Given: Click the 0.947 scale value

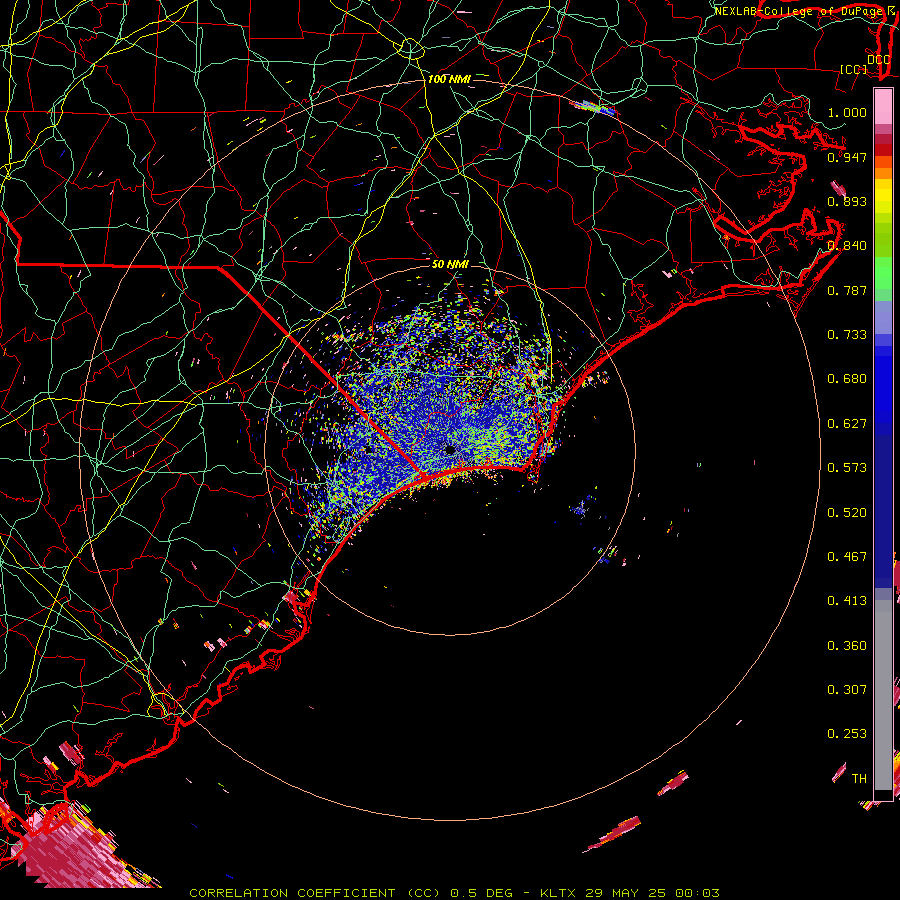Looking at the screenshot, I should point(847,157).
